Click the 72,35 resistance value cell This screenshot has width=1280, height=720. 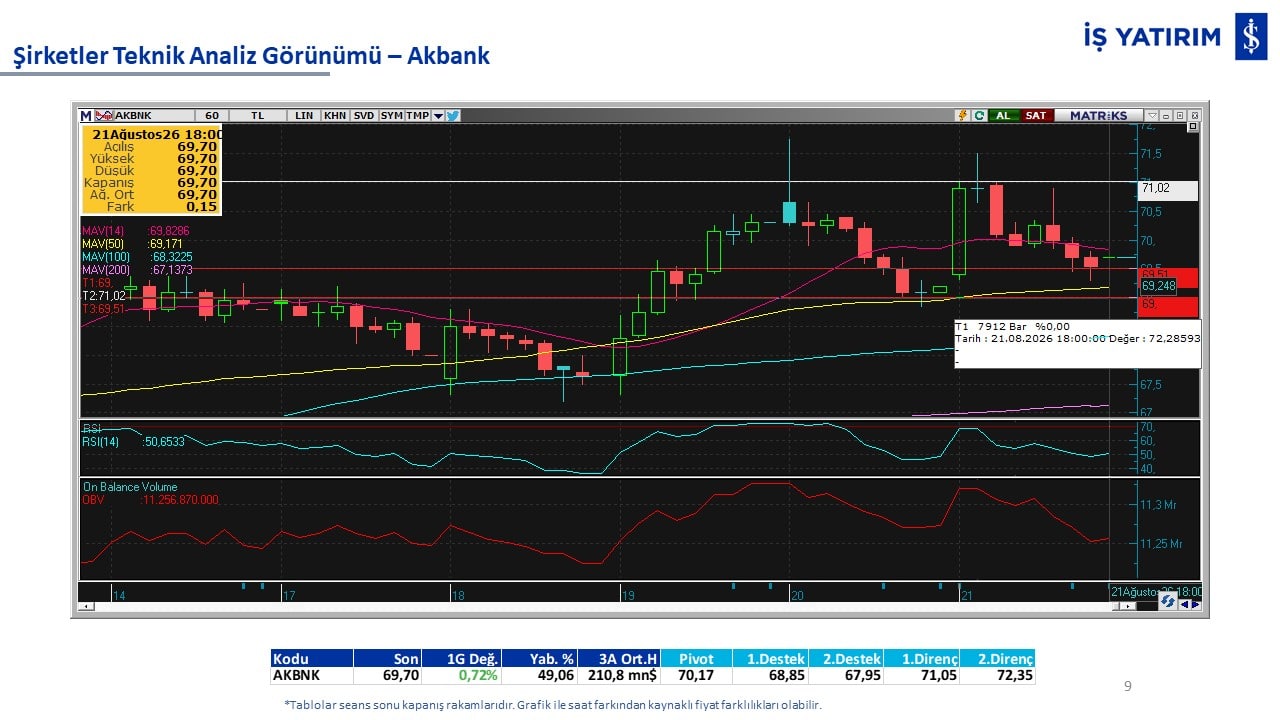click(998, 676)
